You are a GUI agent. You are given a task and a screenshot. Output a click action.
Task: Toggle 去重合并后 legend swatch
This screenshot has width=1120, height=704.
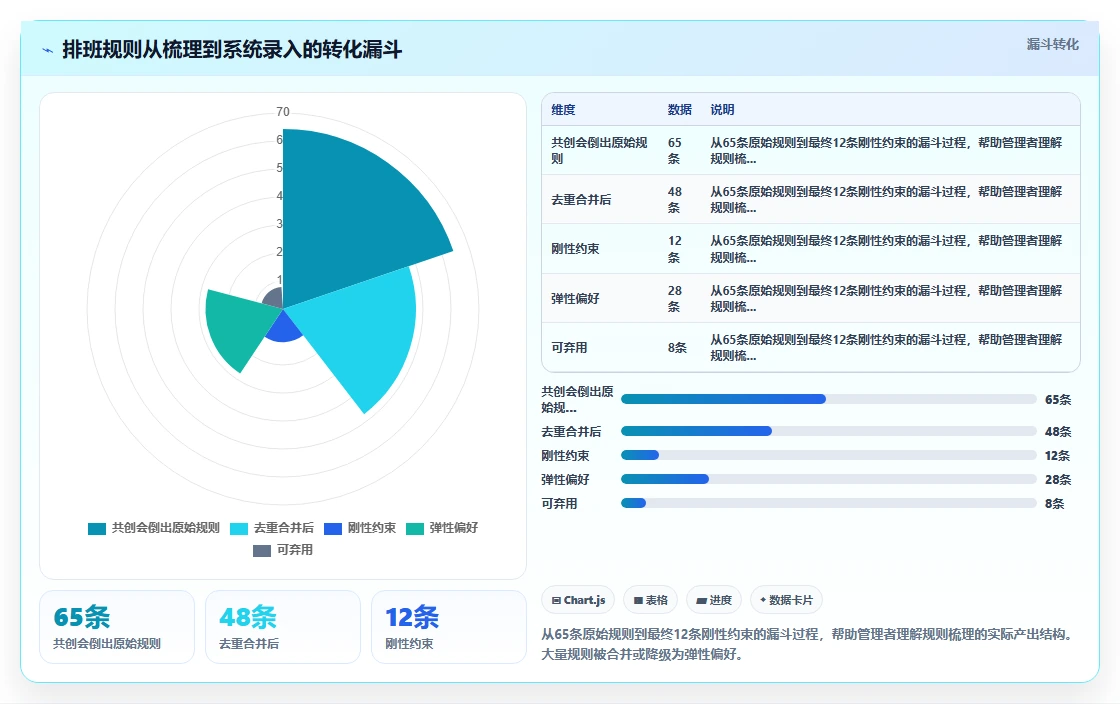(x=239, y=528)
